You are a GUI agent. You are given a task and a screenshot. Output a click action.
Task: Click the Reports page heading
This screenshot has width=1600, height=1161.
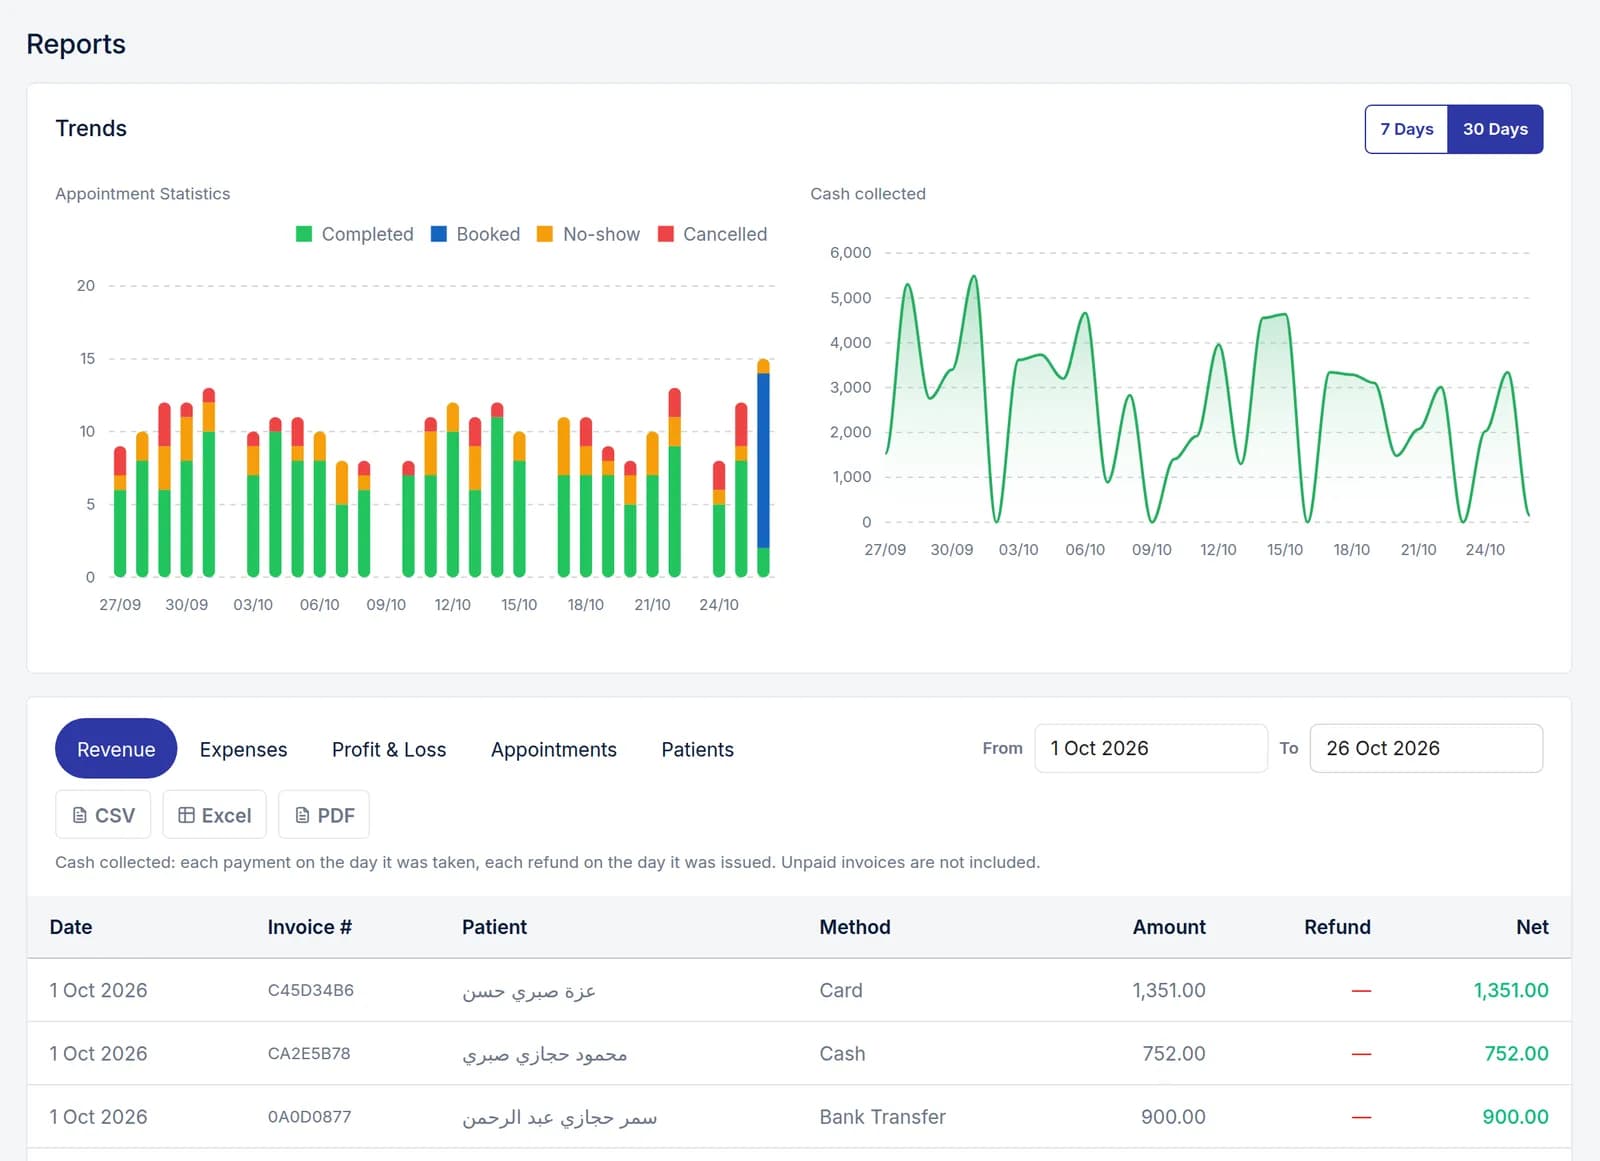tap(76, 44)
